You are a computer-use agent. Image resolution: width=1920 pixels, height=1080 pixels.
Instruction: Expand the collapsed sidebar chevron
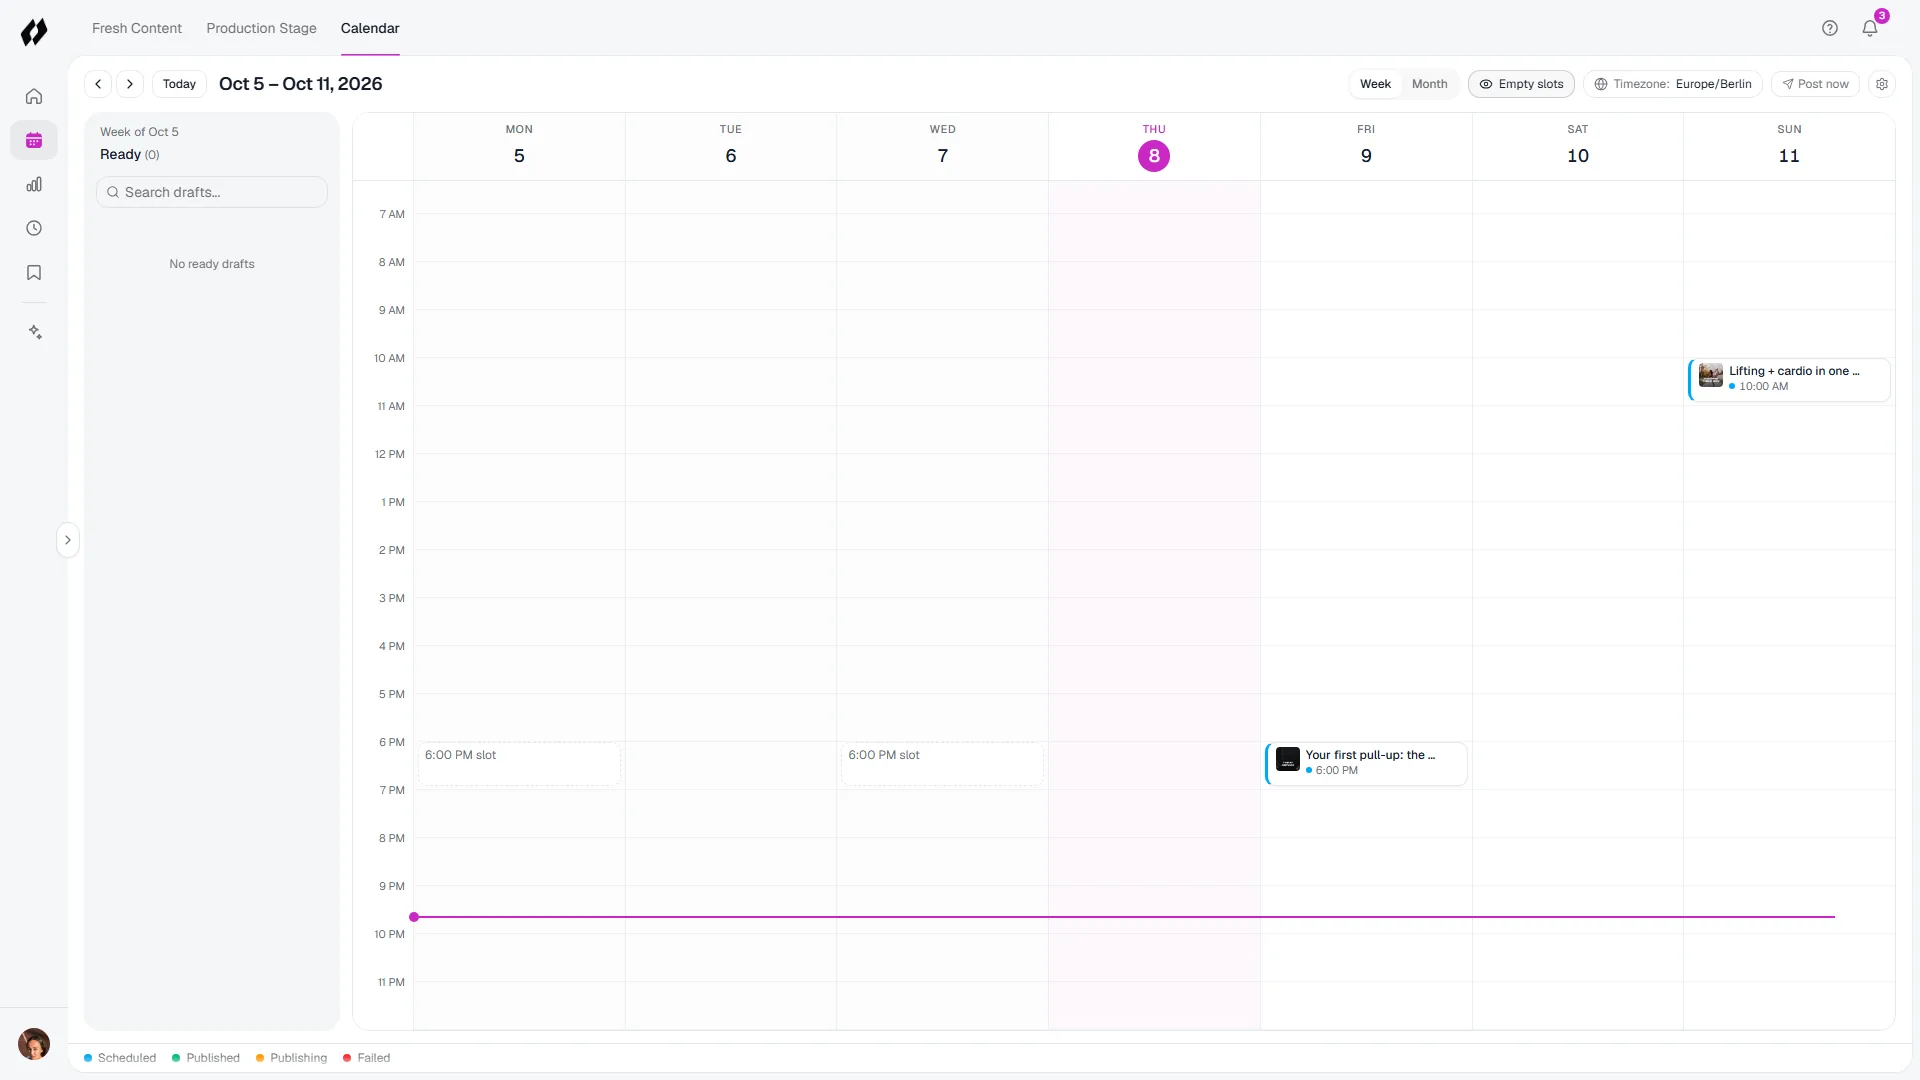tap(68, 540)
